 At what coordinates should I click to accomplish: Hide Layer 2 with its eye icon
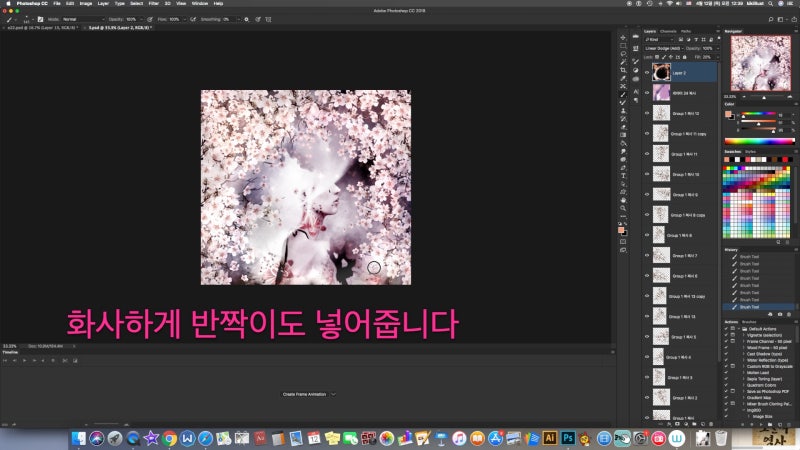click(647, 73)
